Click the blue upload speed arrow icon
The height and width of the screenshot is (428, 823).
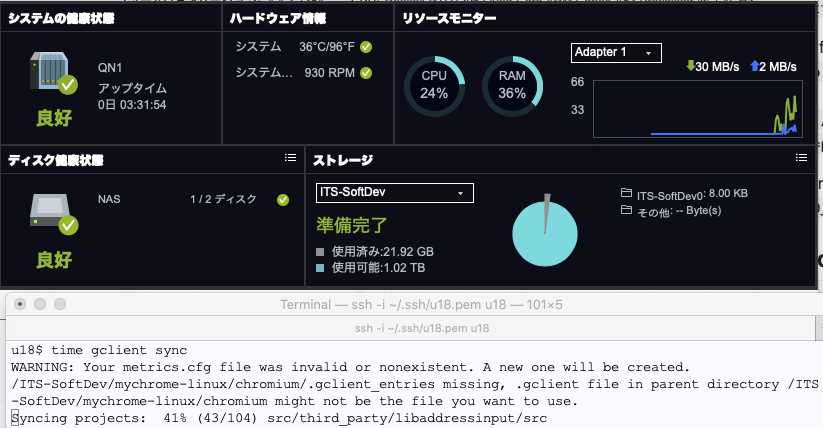coord(755,67)
